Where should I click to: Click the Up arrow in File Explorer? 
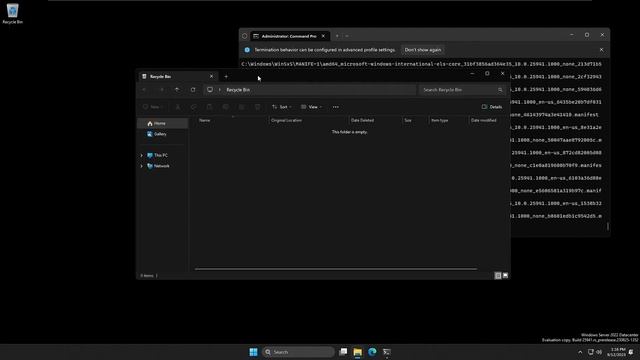(177, 90)
